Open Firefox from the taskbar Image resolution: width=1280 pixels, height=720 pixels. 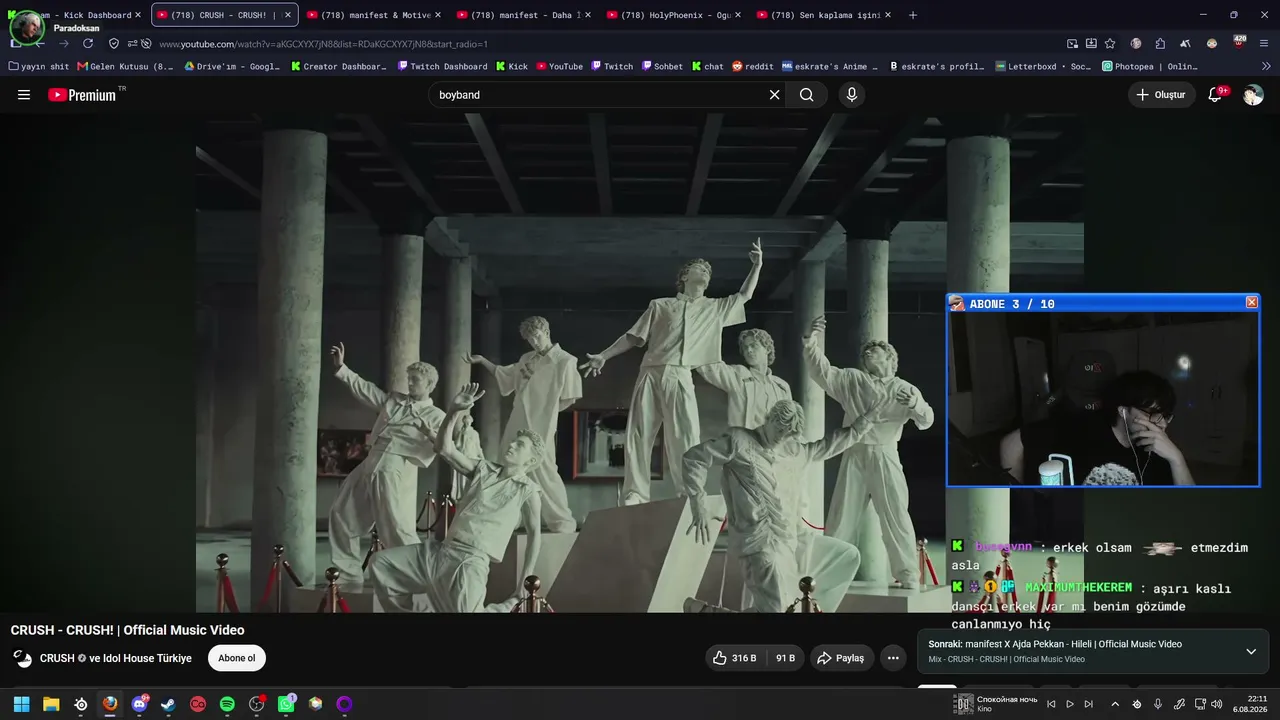click(110, 704)
